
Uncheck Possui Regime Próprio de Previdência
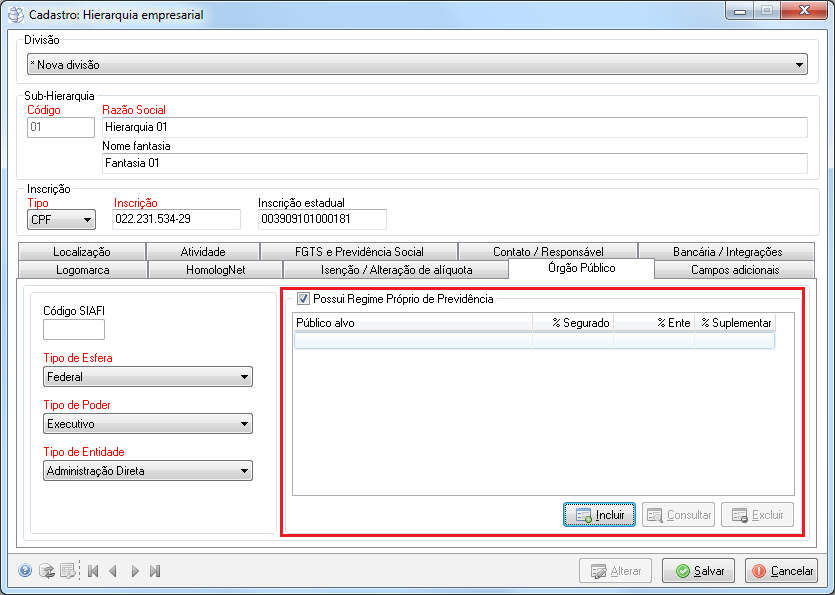click(303, 298)
